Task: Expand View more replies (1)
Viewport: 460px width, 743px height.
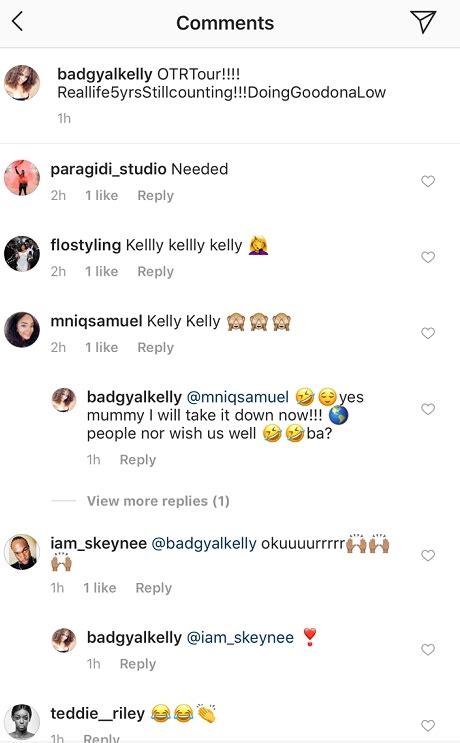Action: point(158,501)
